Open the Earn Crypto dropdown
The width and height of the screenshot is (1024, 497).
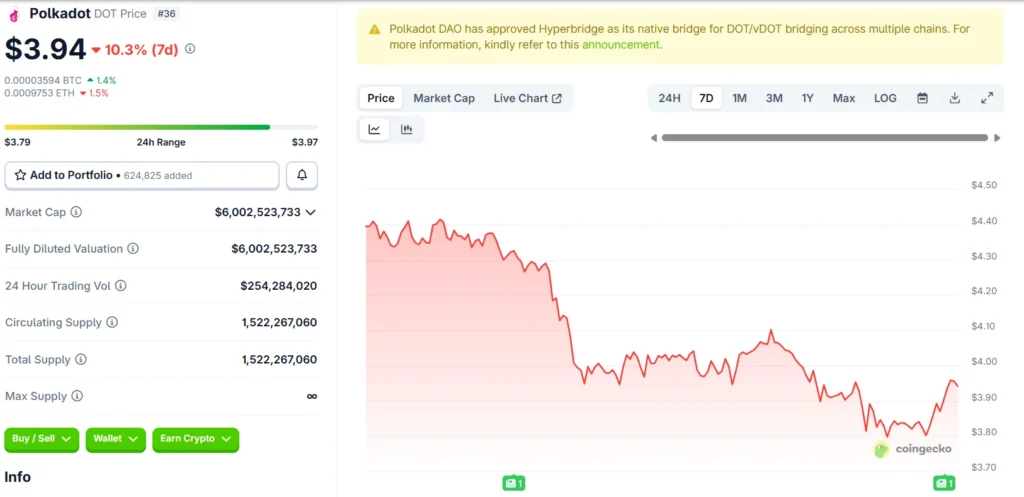196,439
